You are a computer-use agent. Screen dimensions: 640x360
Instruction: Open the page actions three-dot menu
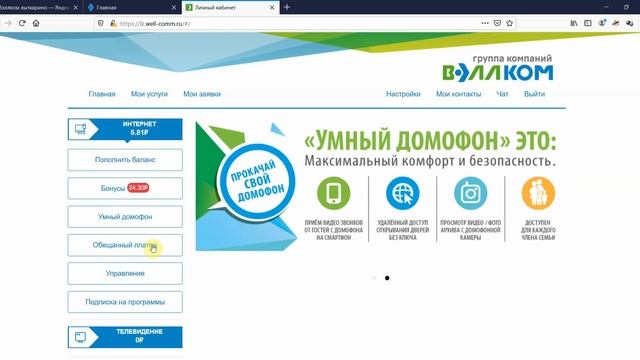pos(484,23)
